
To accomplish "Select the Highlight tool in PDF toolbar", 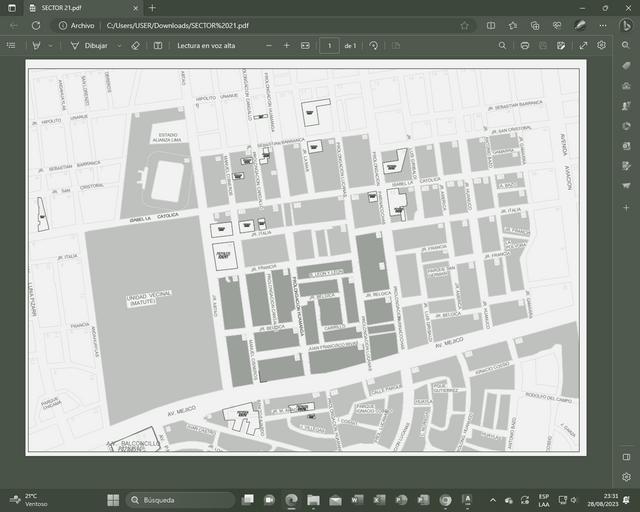I will click(x=36, y=45).
